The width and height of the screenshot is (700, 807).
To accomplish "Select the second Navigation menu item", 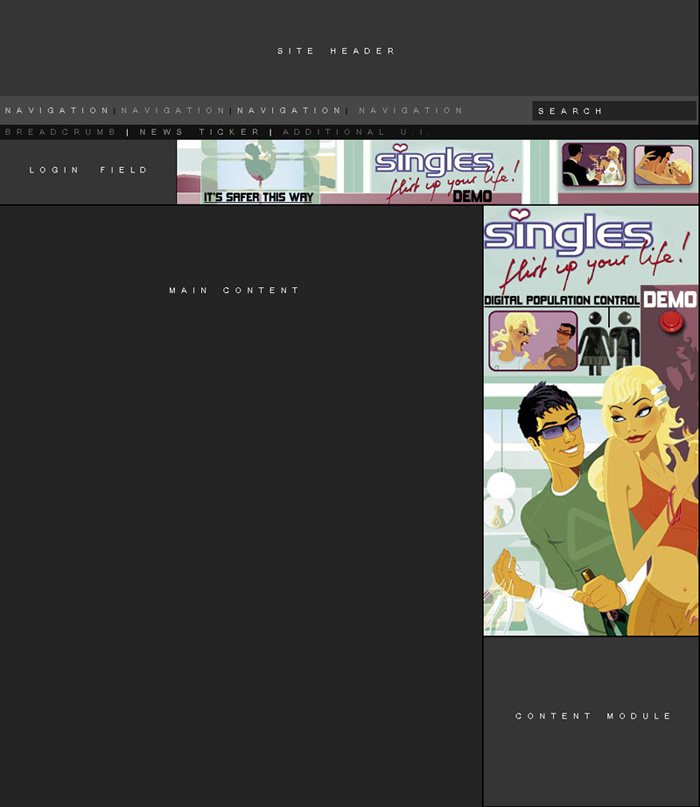I will [x=173, y=110].
